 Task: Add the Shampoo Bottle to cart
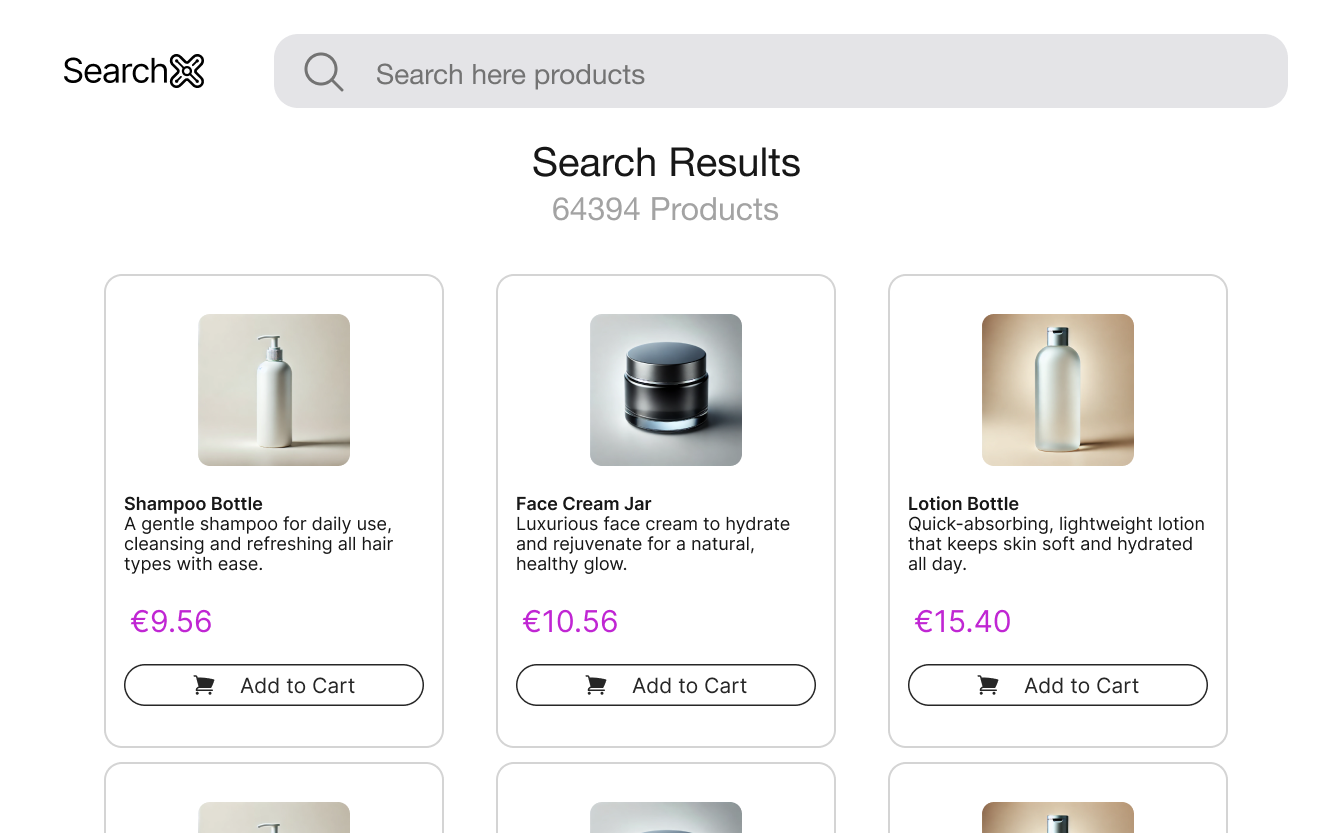pos(273,685)
